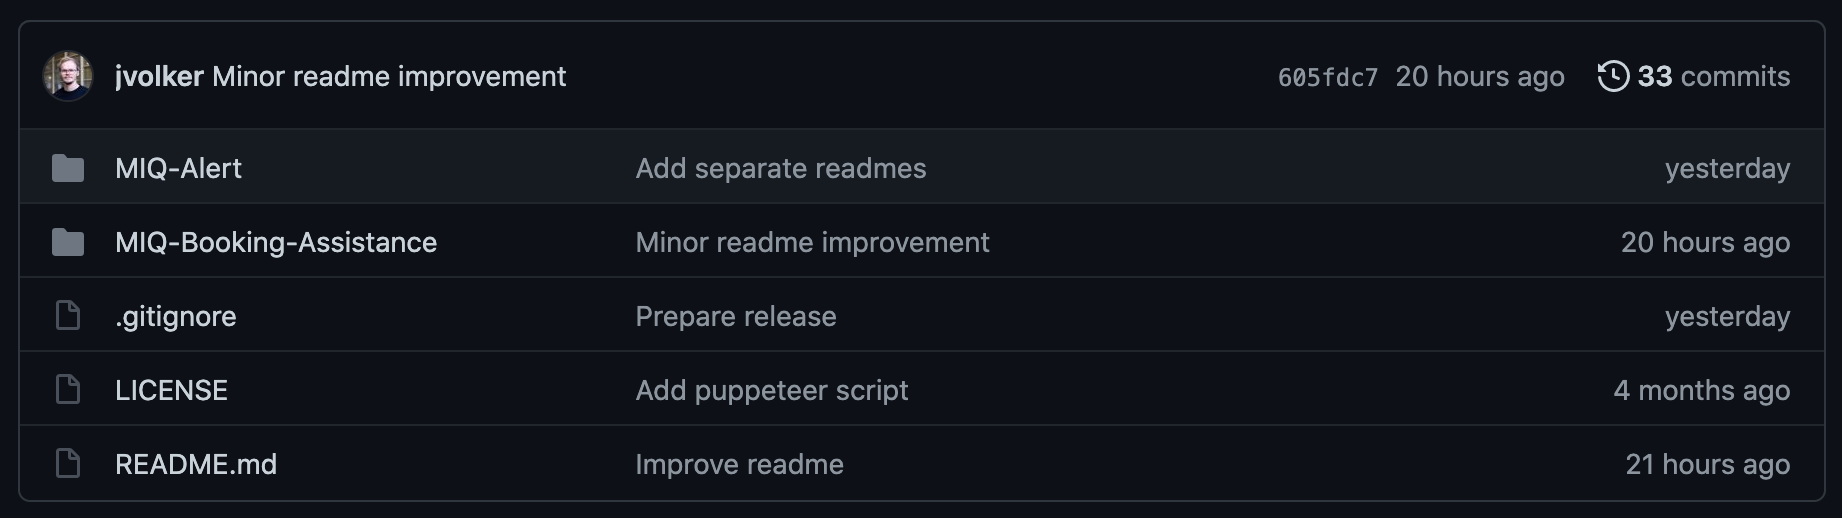1842x518 pixels.
Task: Open the MIQ-Booking-Assistance directory
Action: point(276,242)
